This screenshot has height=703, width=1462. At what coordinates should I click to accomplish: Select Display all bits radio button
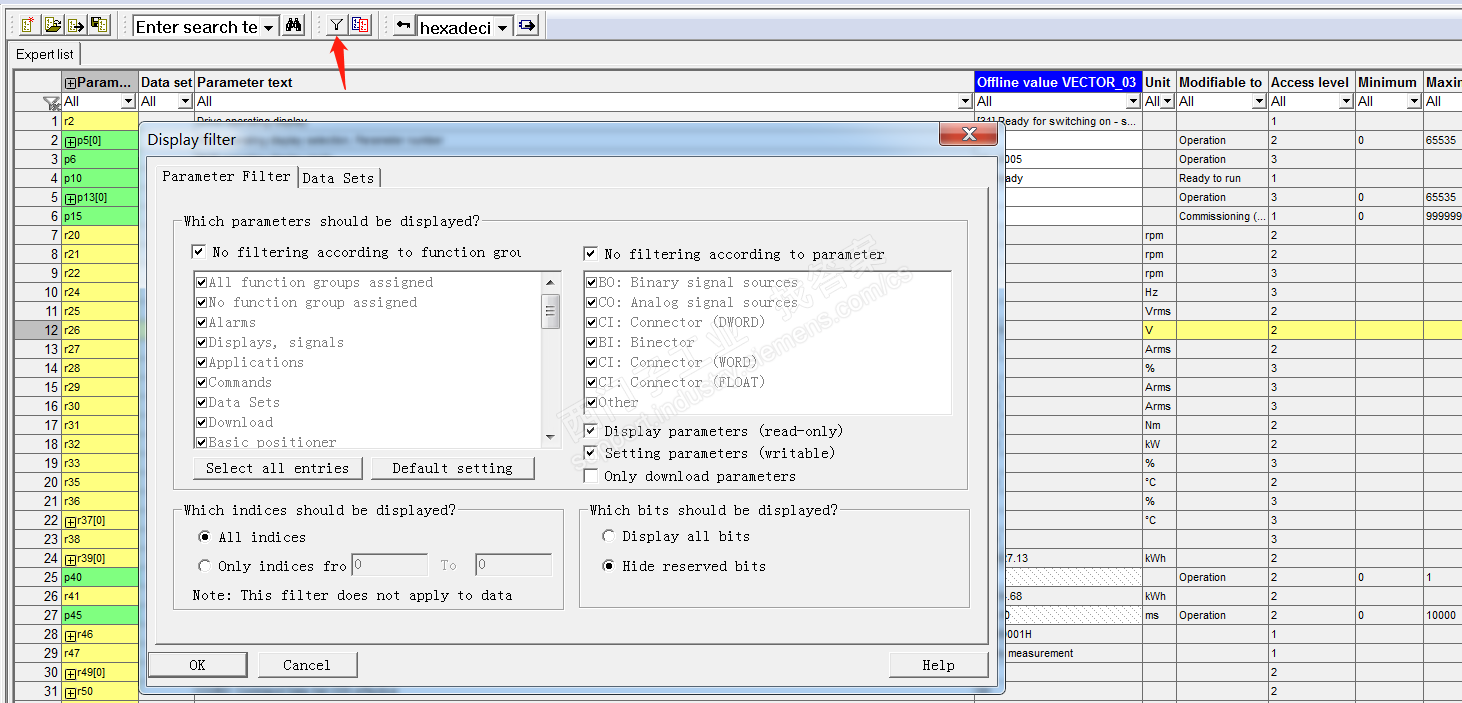608,536
